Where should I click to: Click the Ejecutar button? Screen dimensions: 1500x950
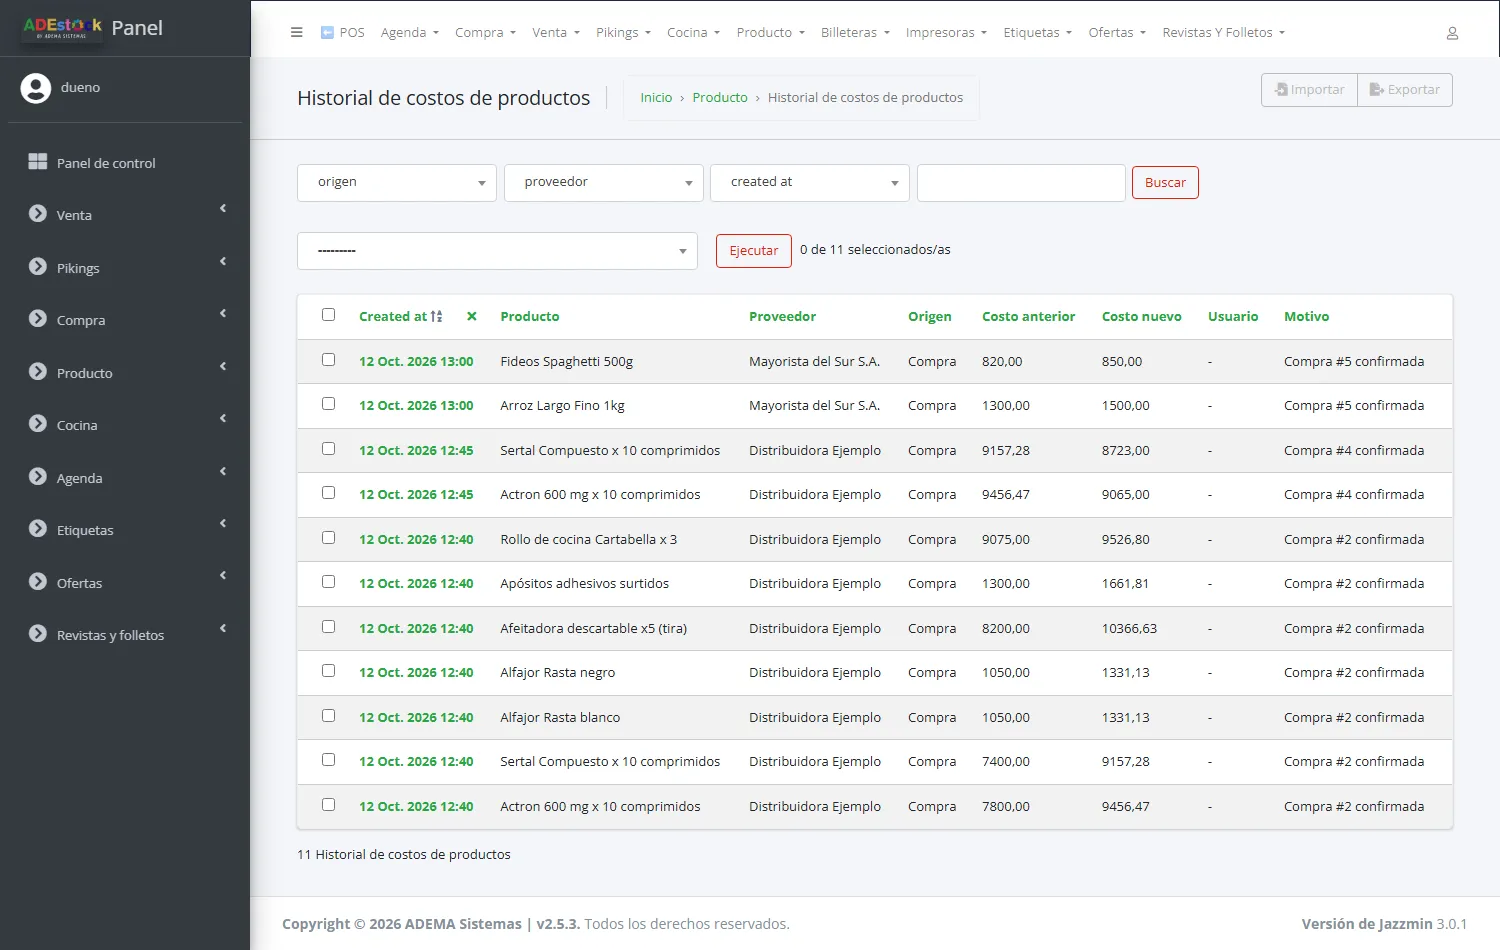click(x=754, y=251)
